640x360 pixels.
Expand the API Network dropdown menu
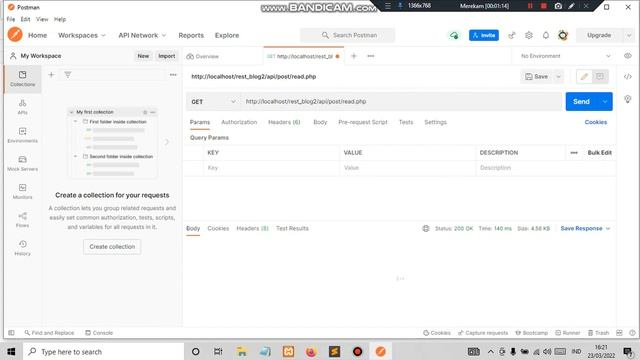coord(142,36)
